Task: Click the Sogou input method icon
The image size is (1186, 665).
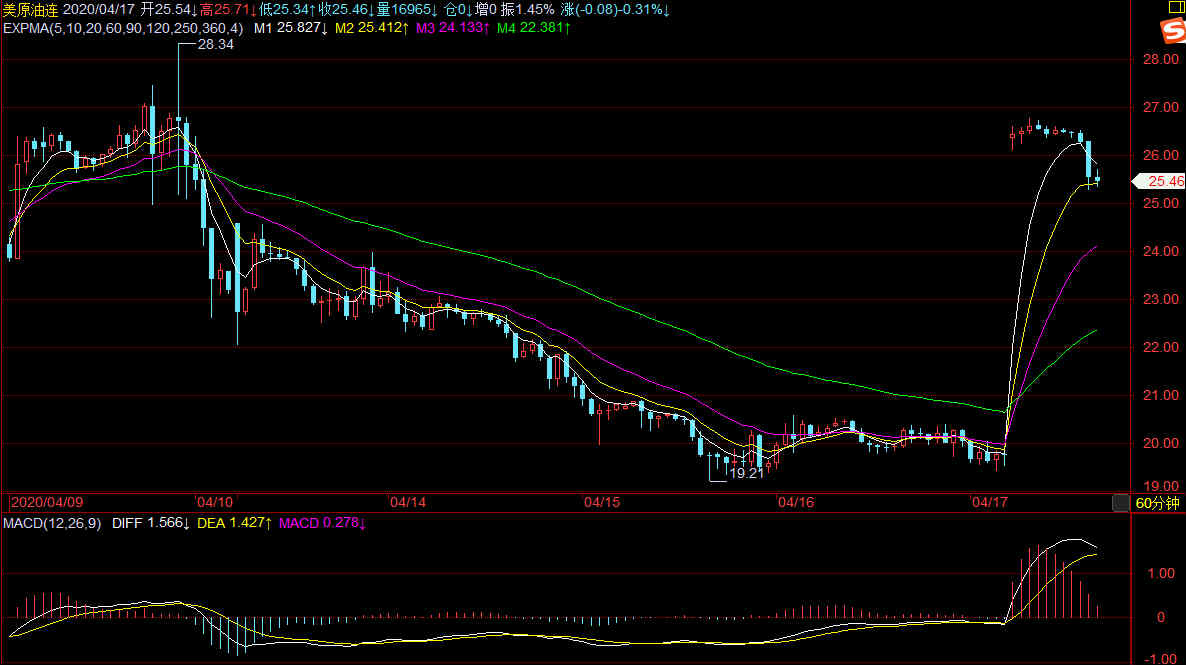Action: (x=1174, y=30)
